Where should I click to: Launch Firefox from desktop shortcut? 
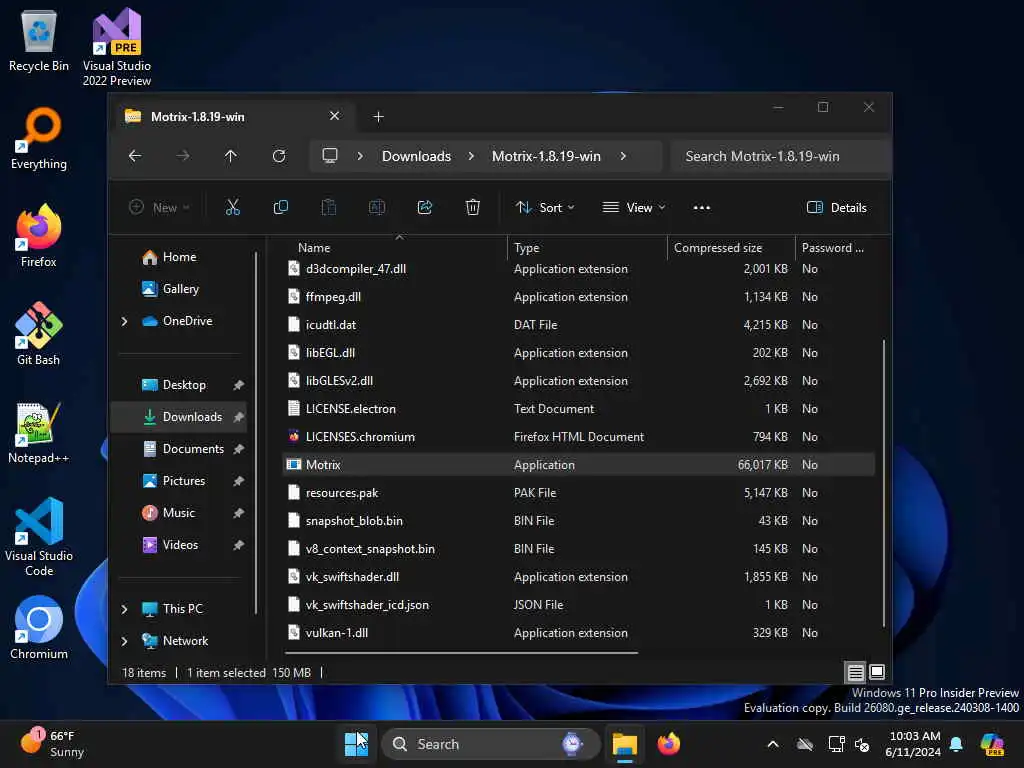pyautogui.click(x=39, y=236)
